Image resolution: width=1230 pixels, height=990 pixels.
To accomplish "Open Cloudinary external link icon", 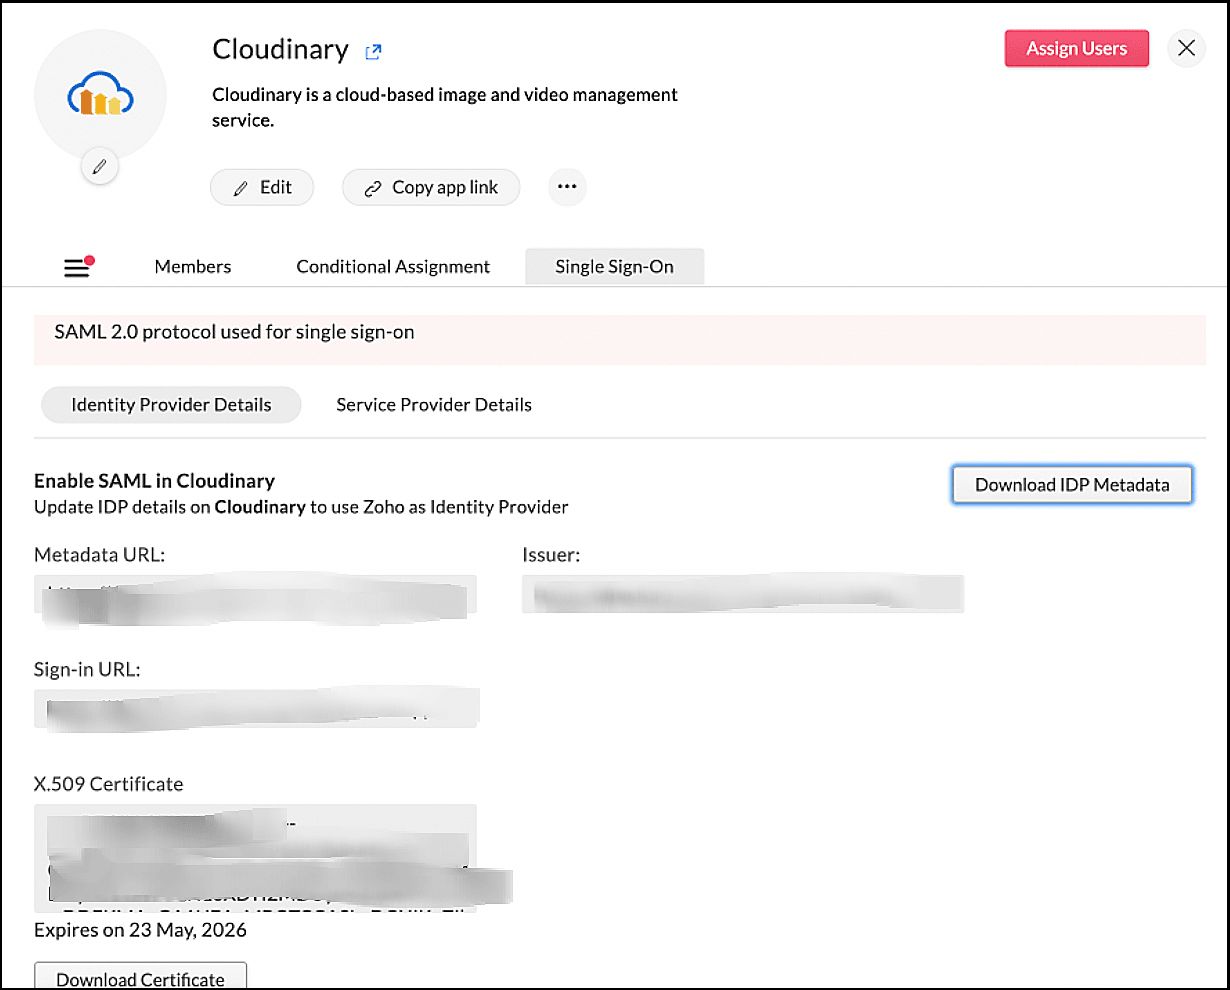I will tap(373, 52).
